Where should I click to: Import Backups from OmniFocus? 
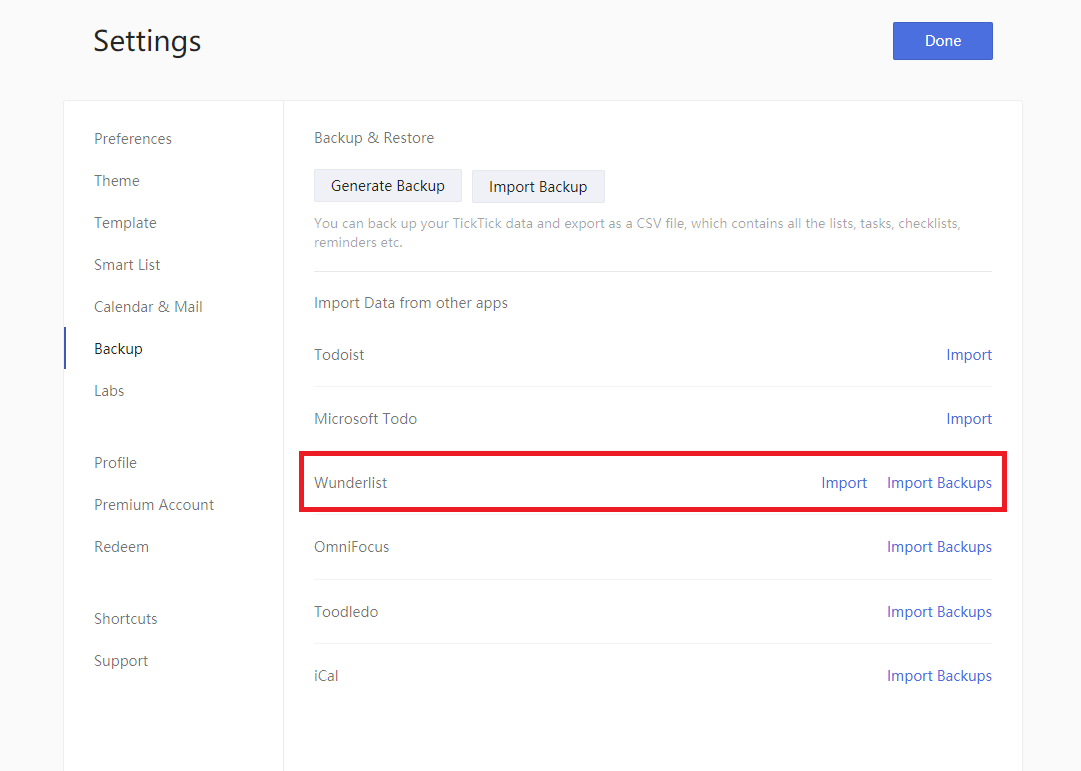[939, 547]
